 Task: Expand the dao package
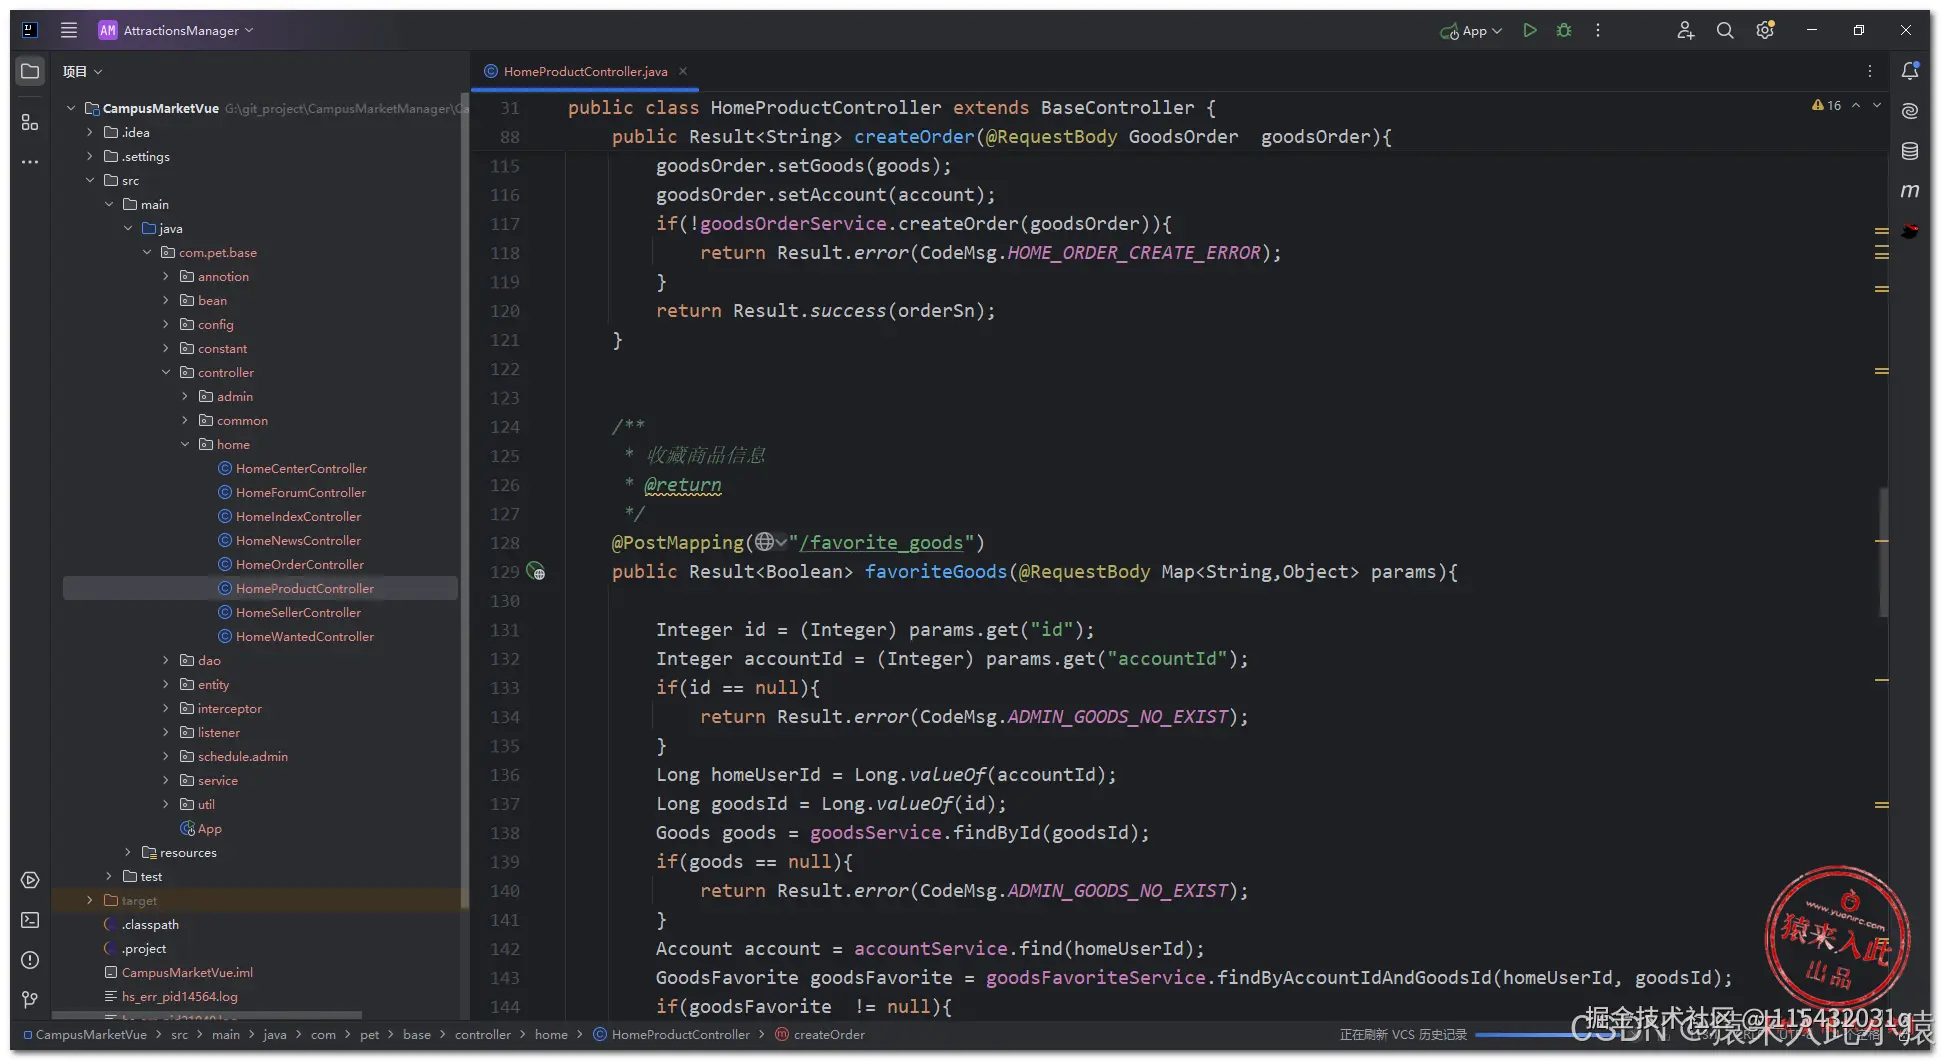166,660
